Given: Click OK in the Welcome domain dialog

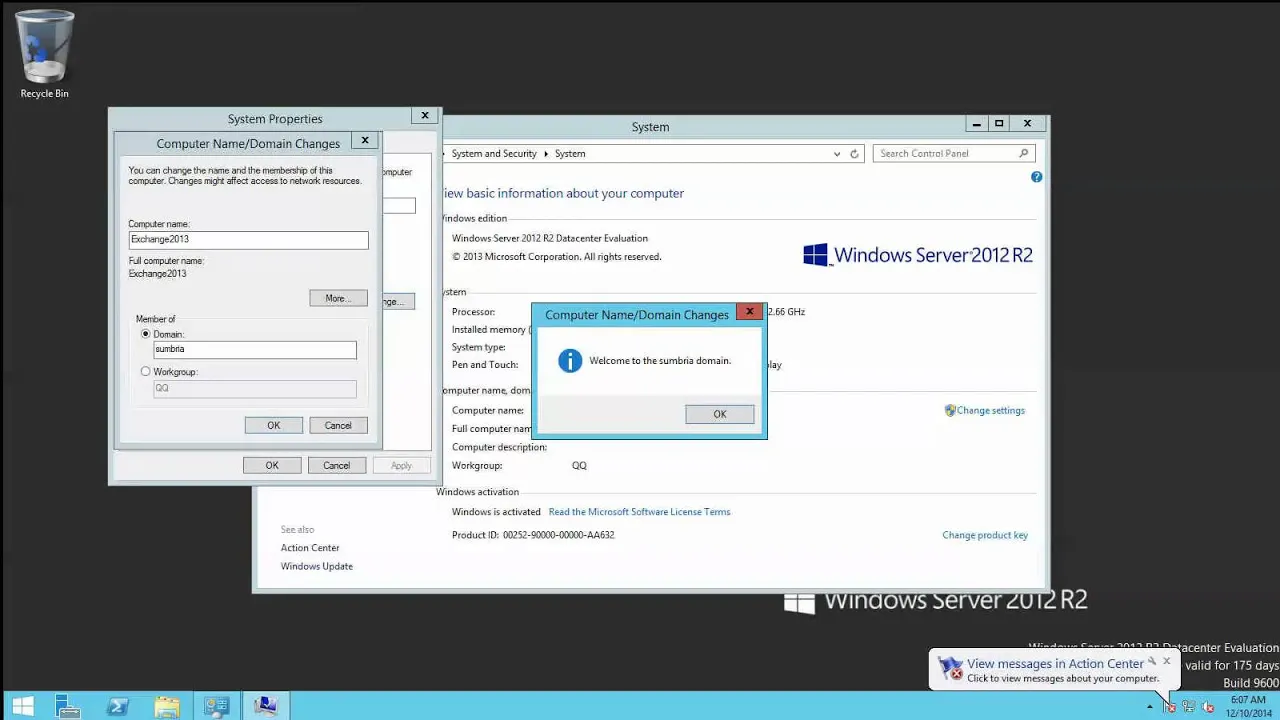Looking at the screenshot, I should click(x=720, y=414).
